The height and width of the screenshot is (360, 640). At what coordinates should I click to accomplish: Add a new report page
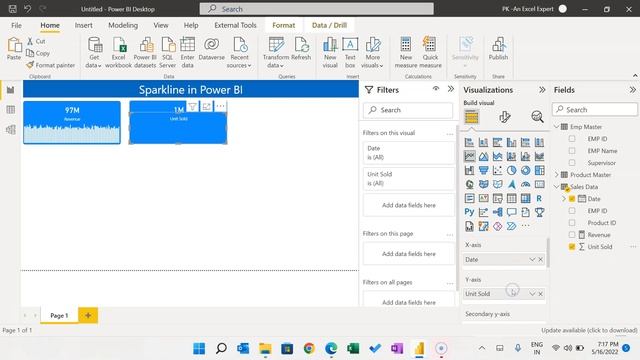(x=88, y=315)
